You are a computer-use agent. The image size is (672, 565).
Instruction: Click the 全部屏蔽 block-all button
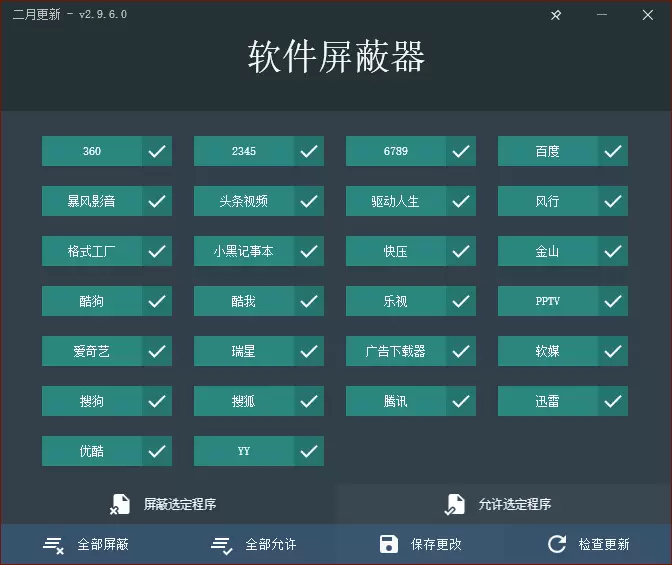[x=85, y=544]
